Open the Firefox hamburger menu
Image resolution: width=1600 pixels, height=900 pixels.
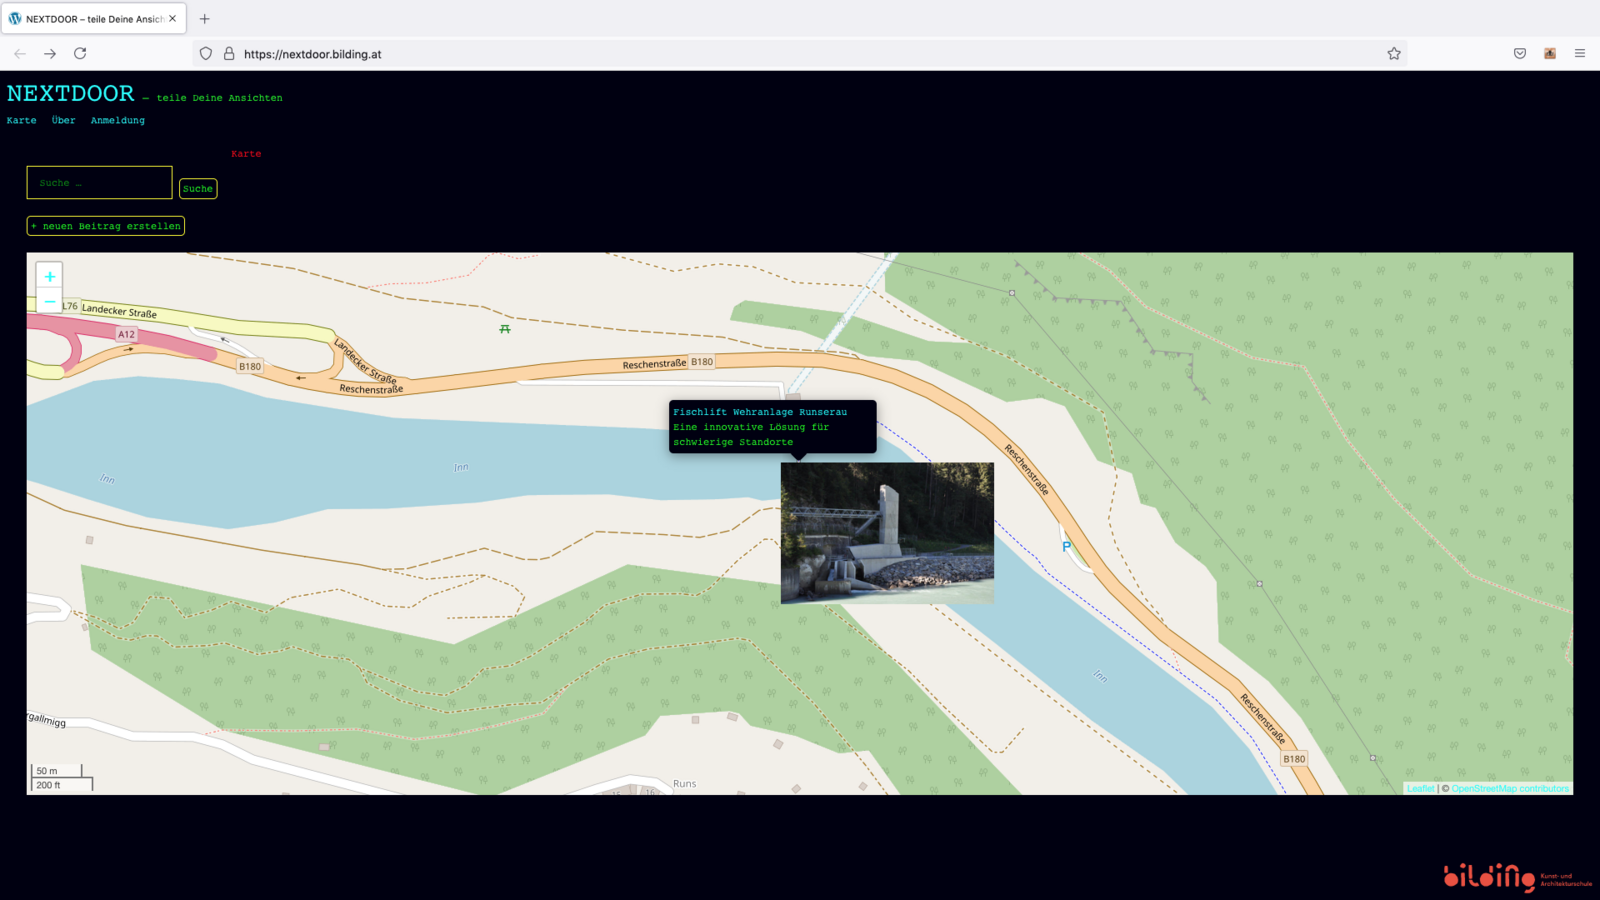coord(1580,54)
